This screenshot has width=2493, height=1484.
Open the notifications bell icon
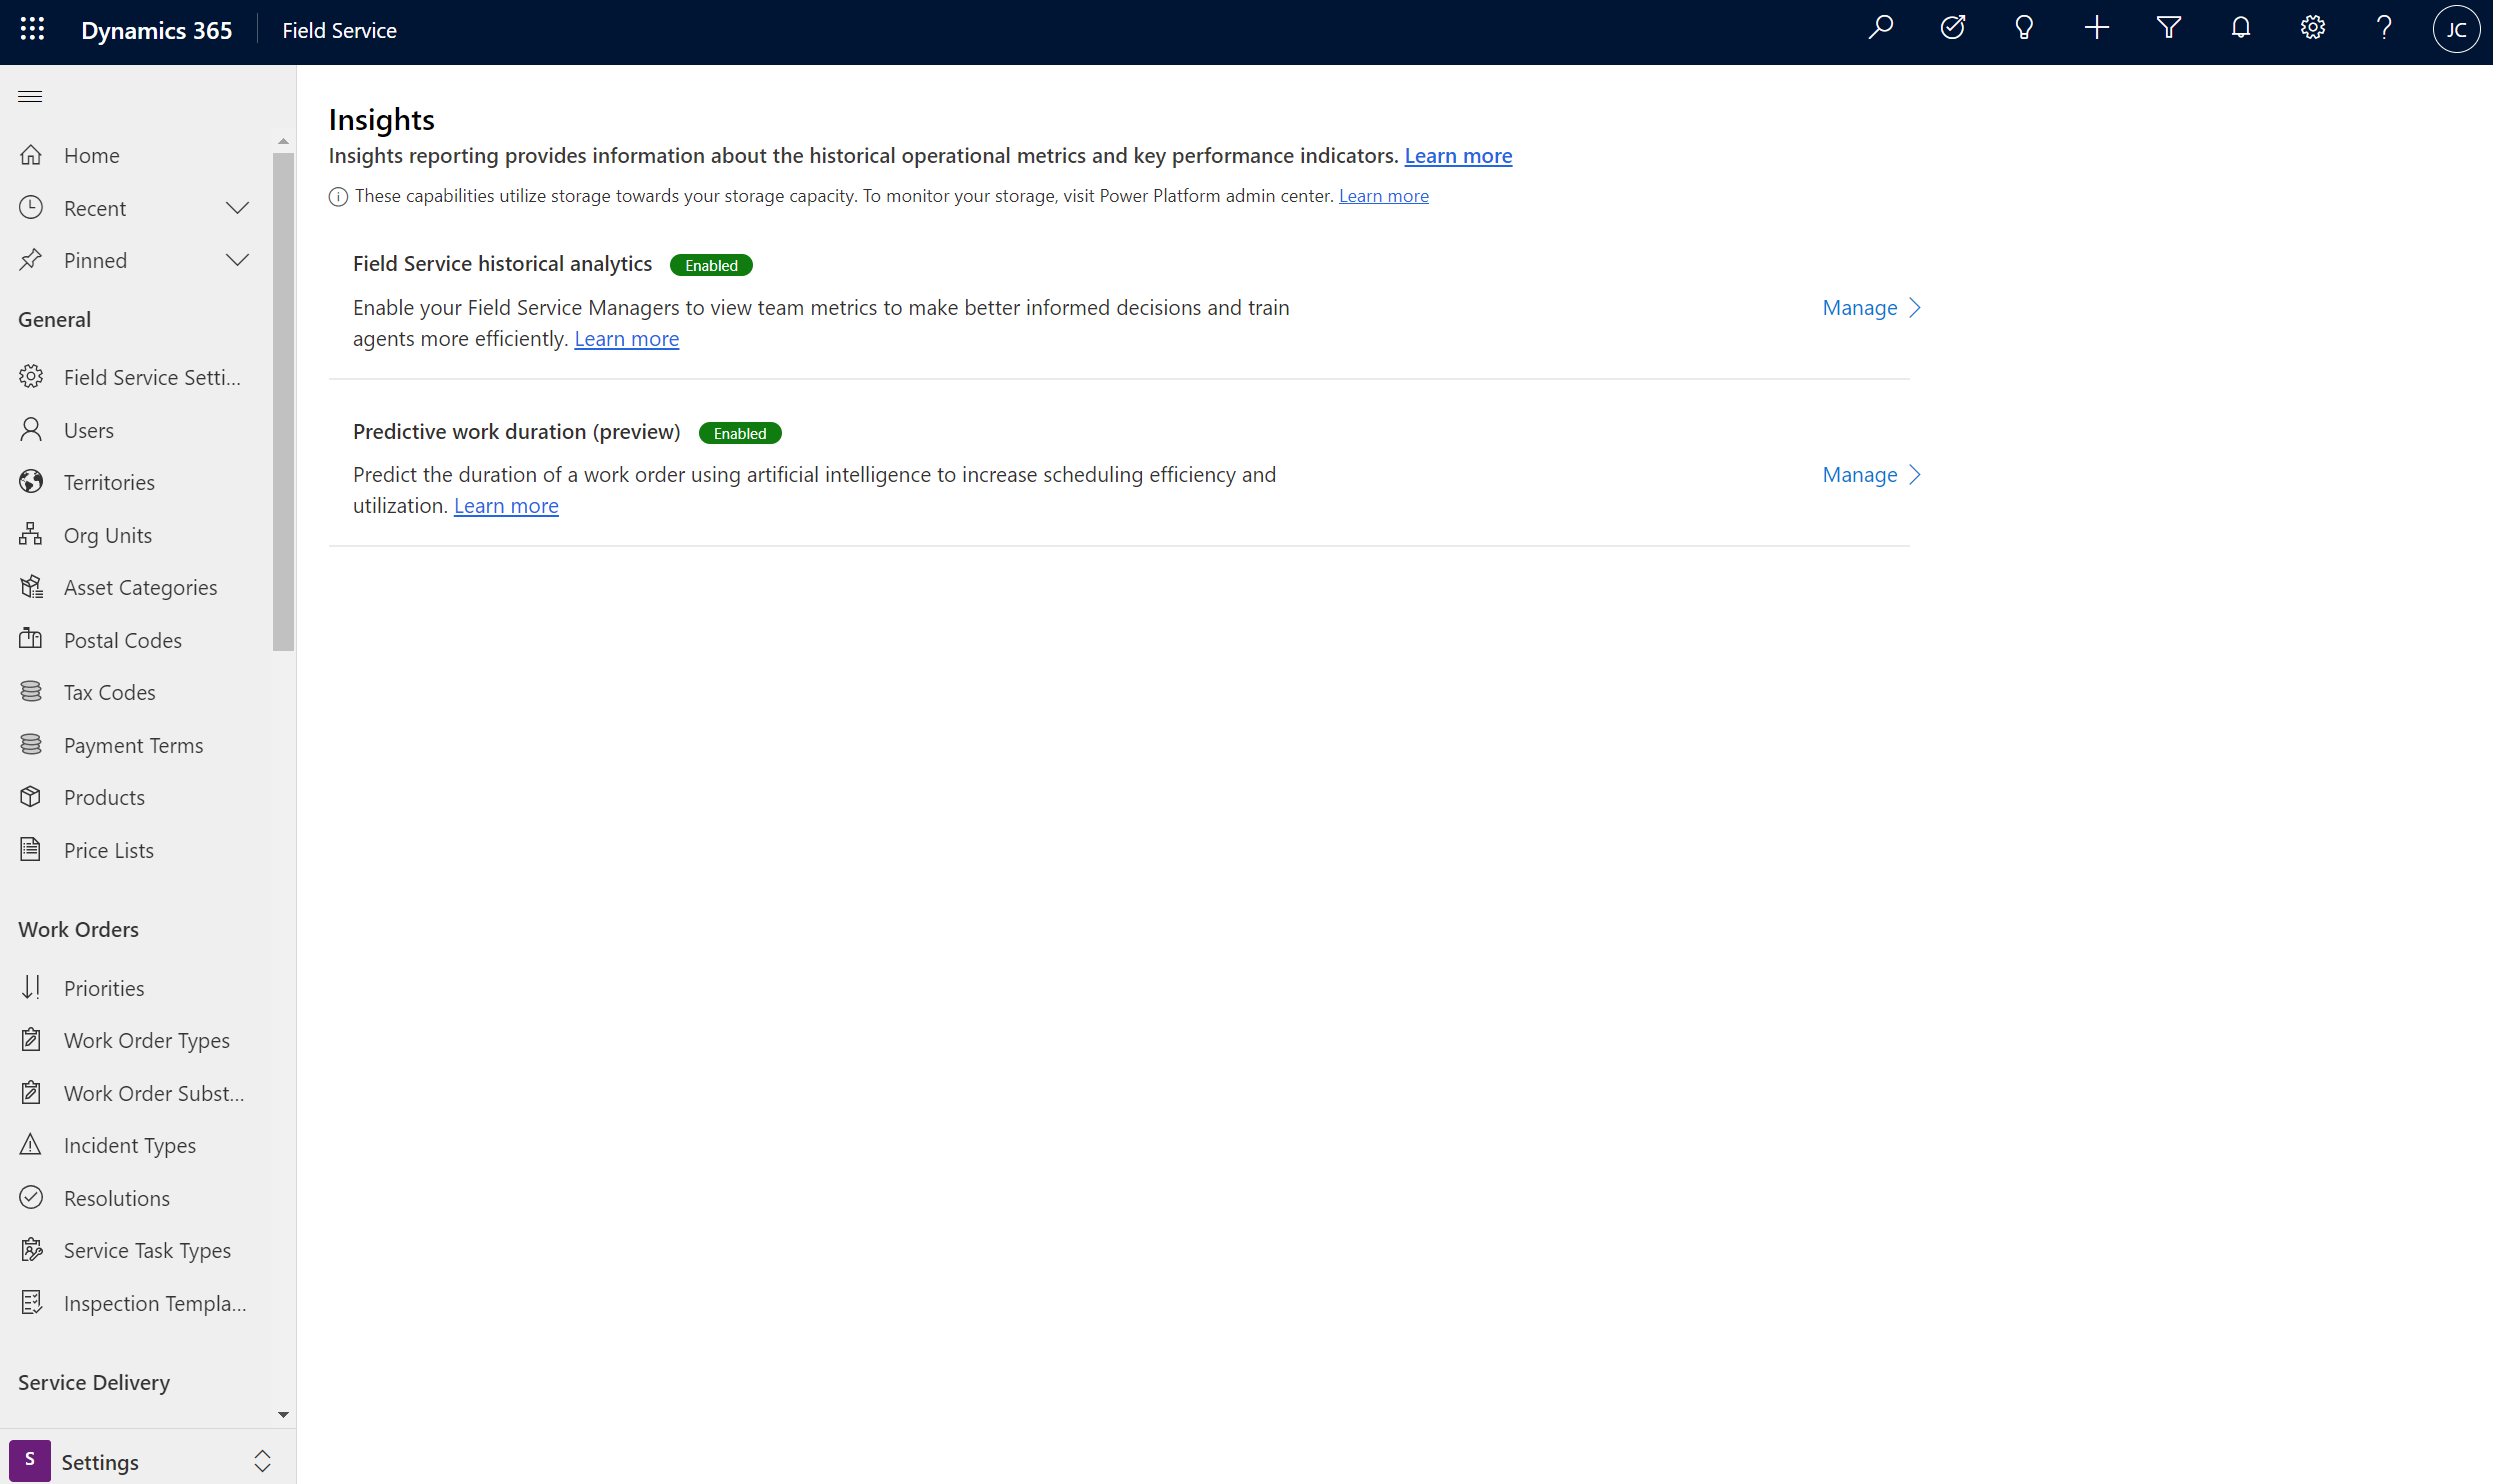point(2240,28)
